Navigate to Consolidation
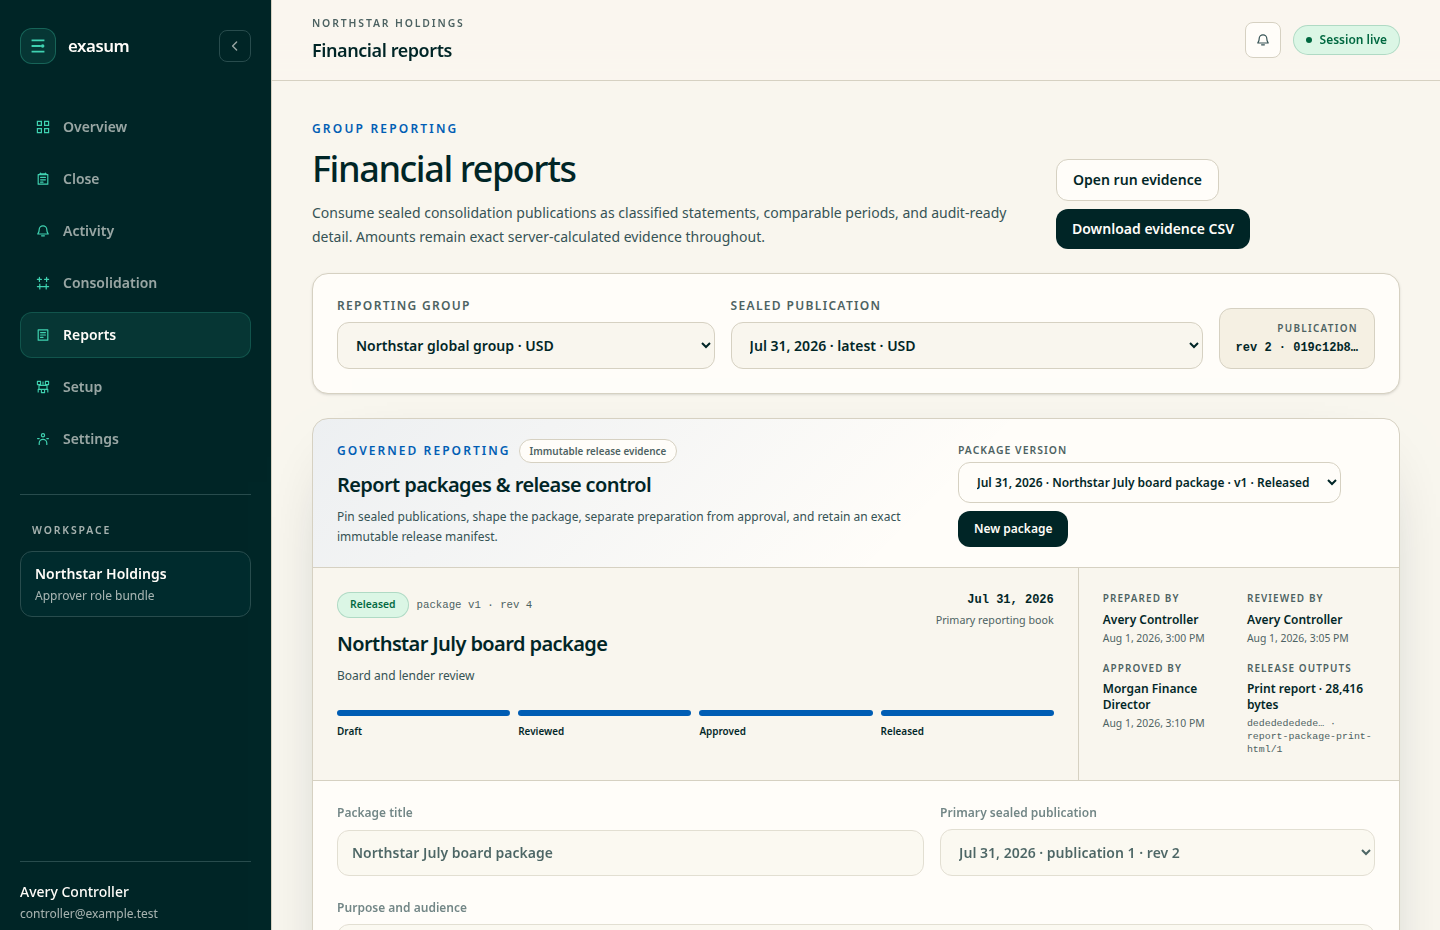The height and width of the screenshot is (930, 1440). [x=135, y=283]
